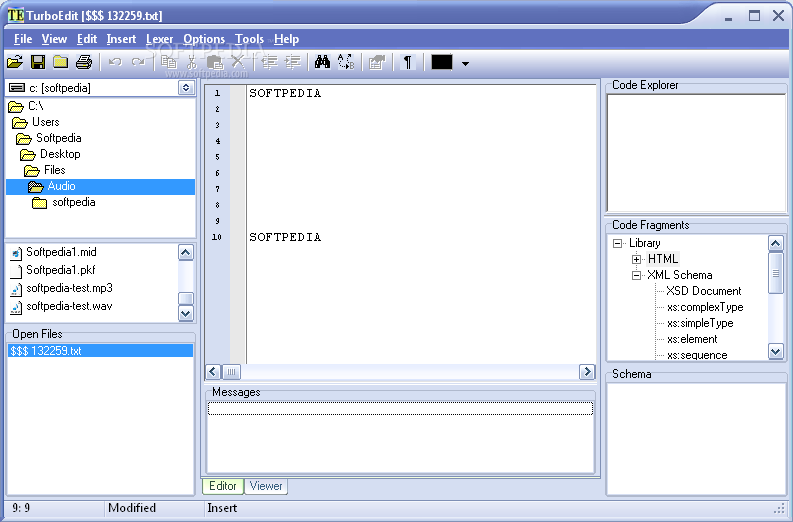Click the Undo arrow icon
The height and width of the screenshot is (522, 793).
point(115,62)
